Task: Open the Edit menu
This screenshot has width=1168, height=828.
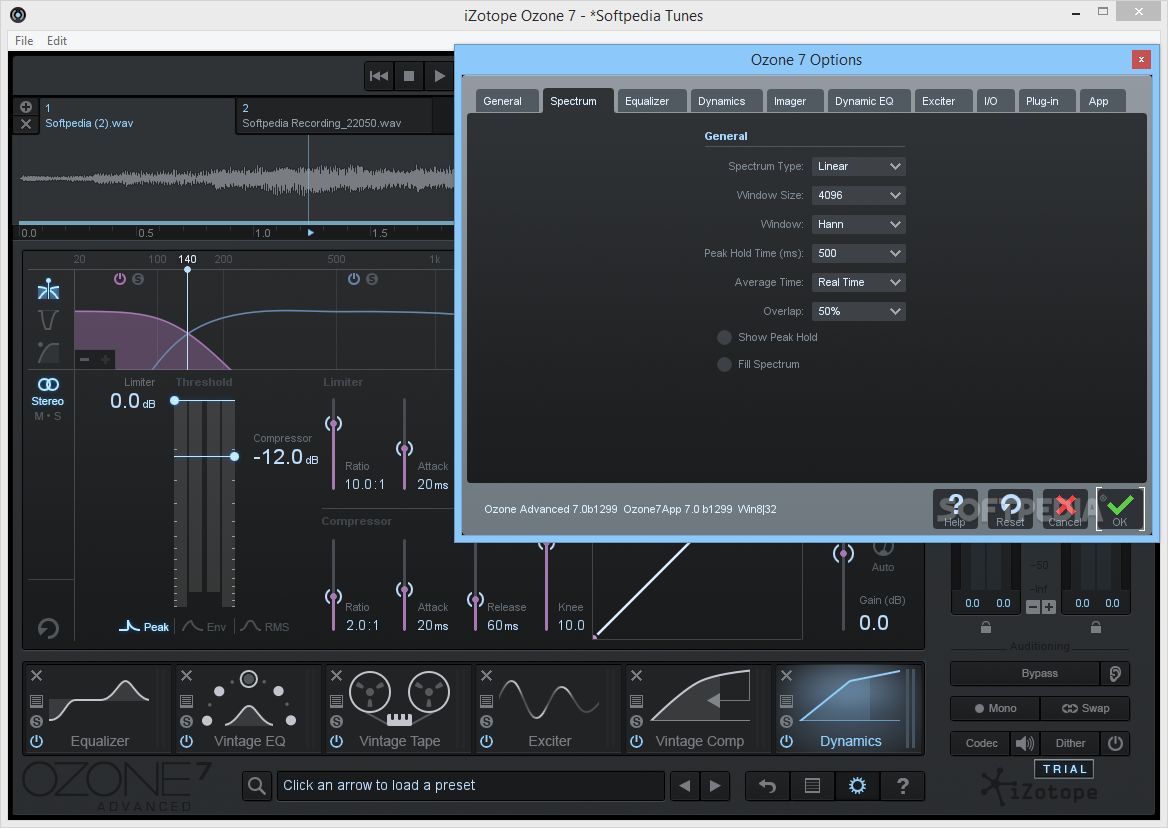Action: click(x=57, y=41)
